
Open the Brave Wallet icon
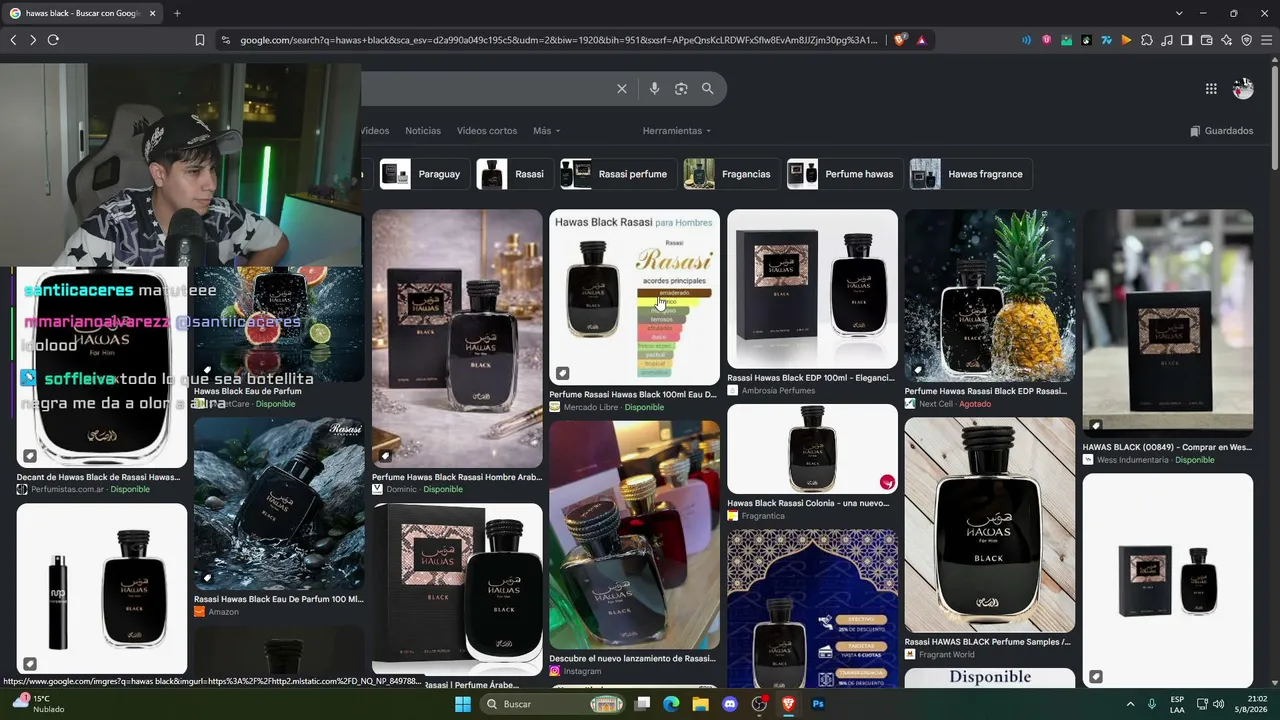tap(1207, 40)
